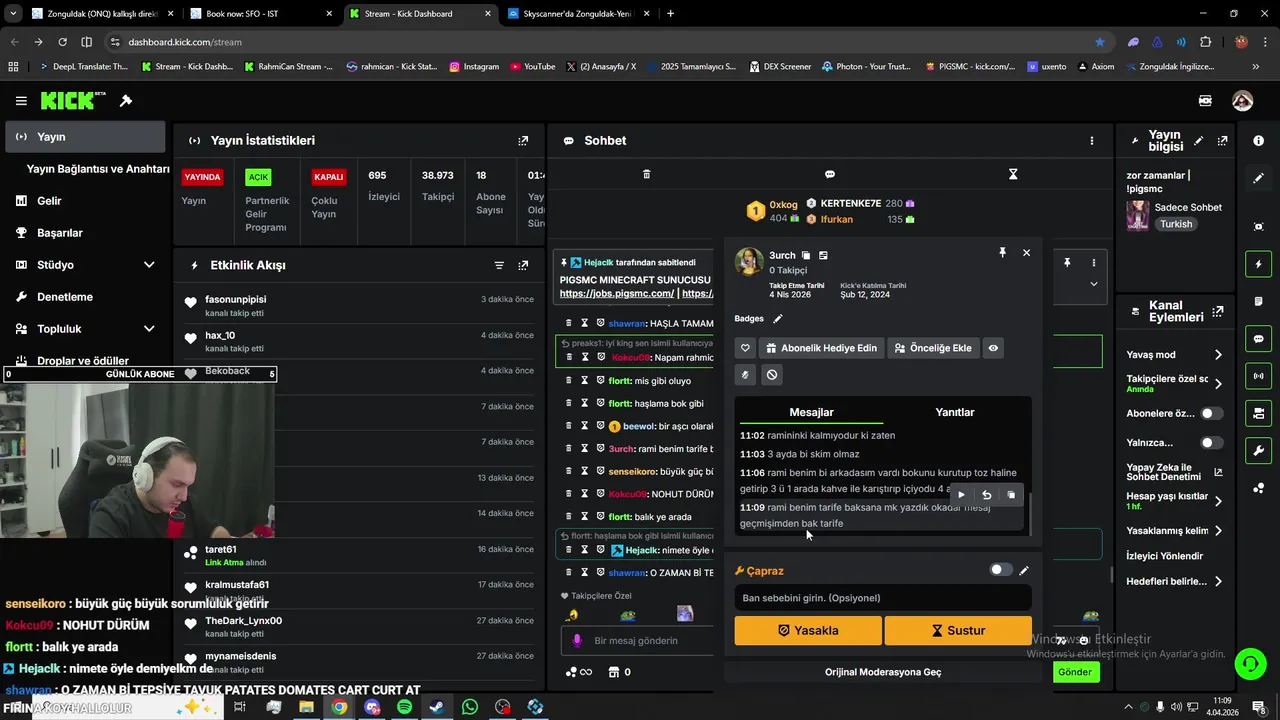Viewport: 1280px width, 720px height.
Task: Edit Yayın bilgisi with the pencil icon
Action: 1198,141
